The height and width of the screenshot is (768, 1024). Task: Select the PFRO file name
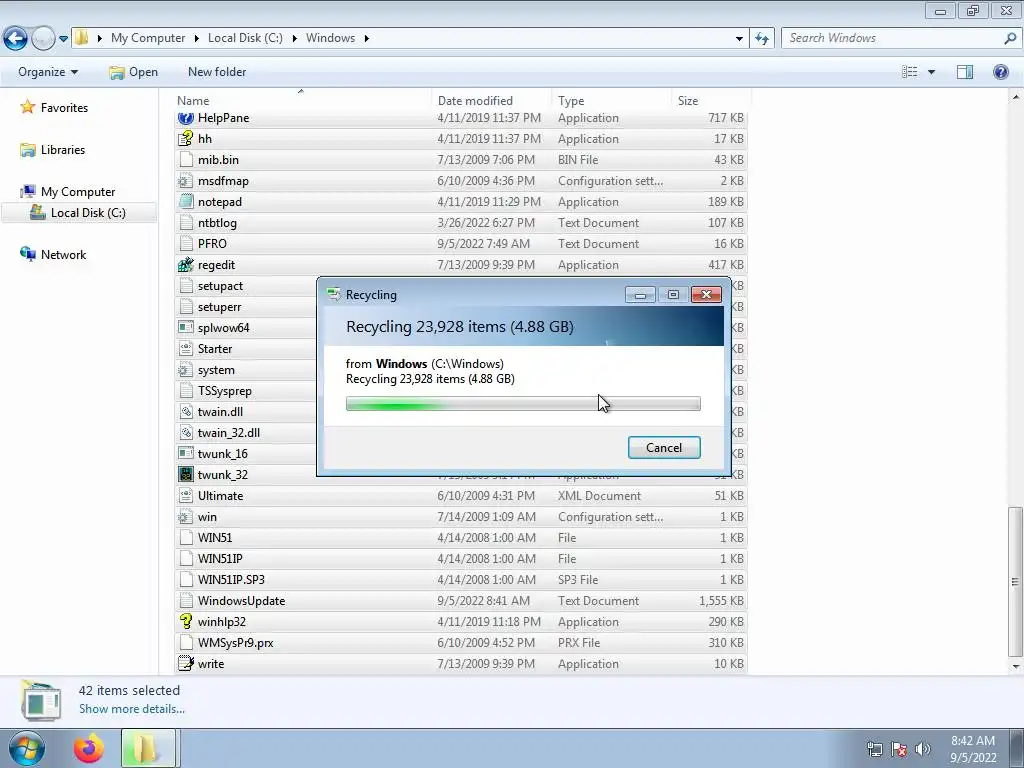(x=212, y=244)
